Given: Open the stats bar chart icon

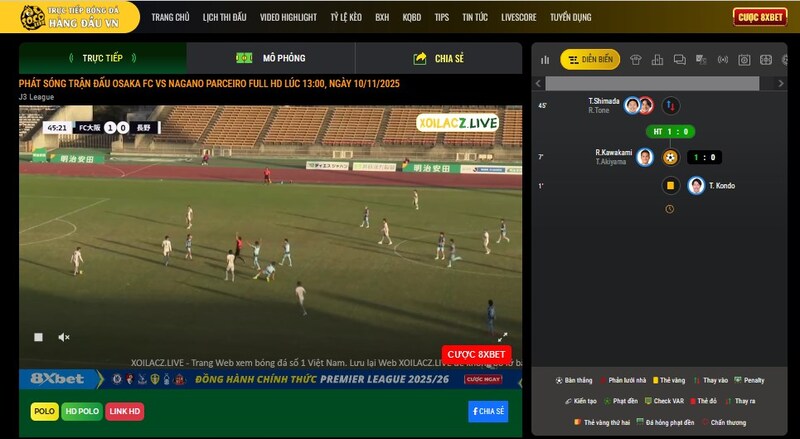Looking at the screenshot, I should pyautogui.click(x=545, y=60).
